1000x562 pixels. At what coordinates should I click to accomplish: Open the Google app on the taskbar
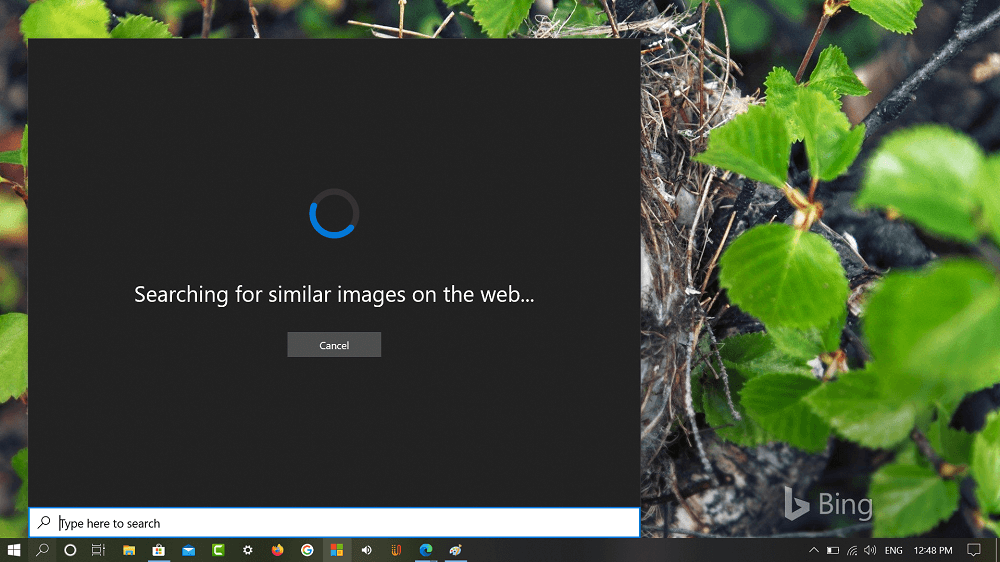pos(307,550)
